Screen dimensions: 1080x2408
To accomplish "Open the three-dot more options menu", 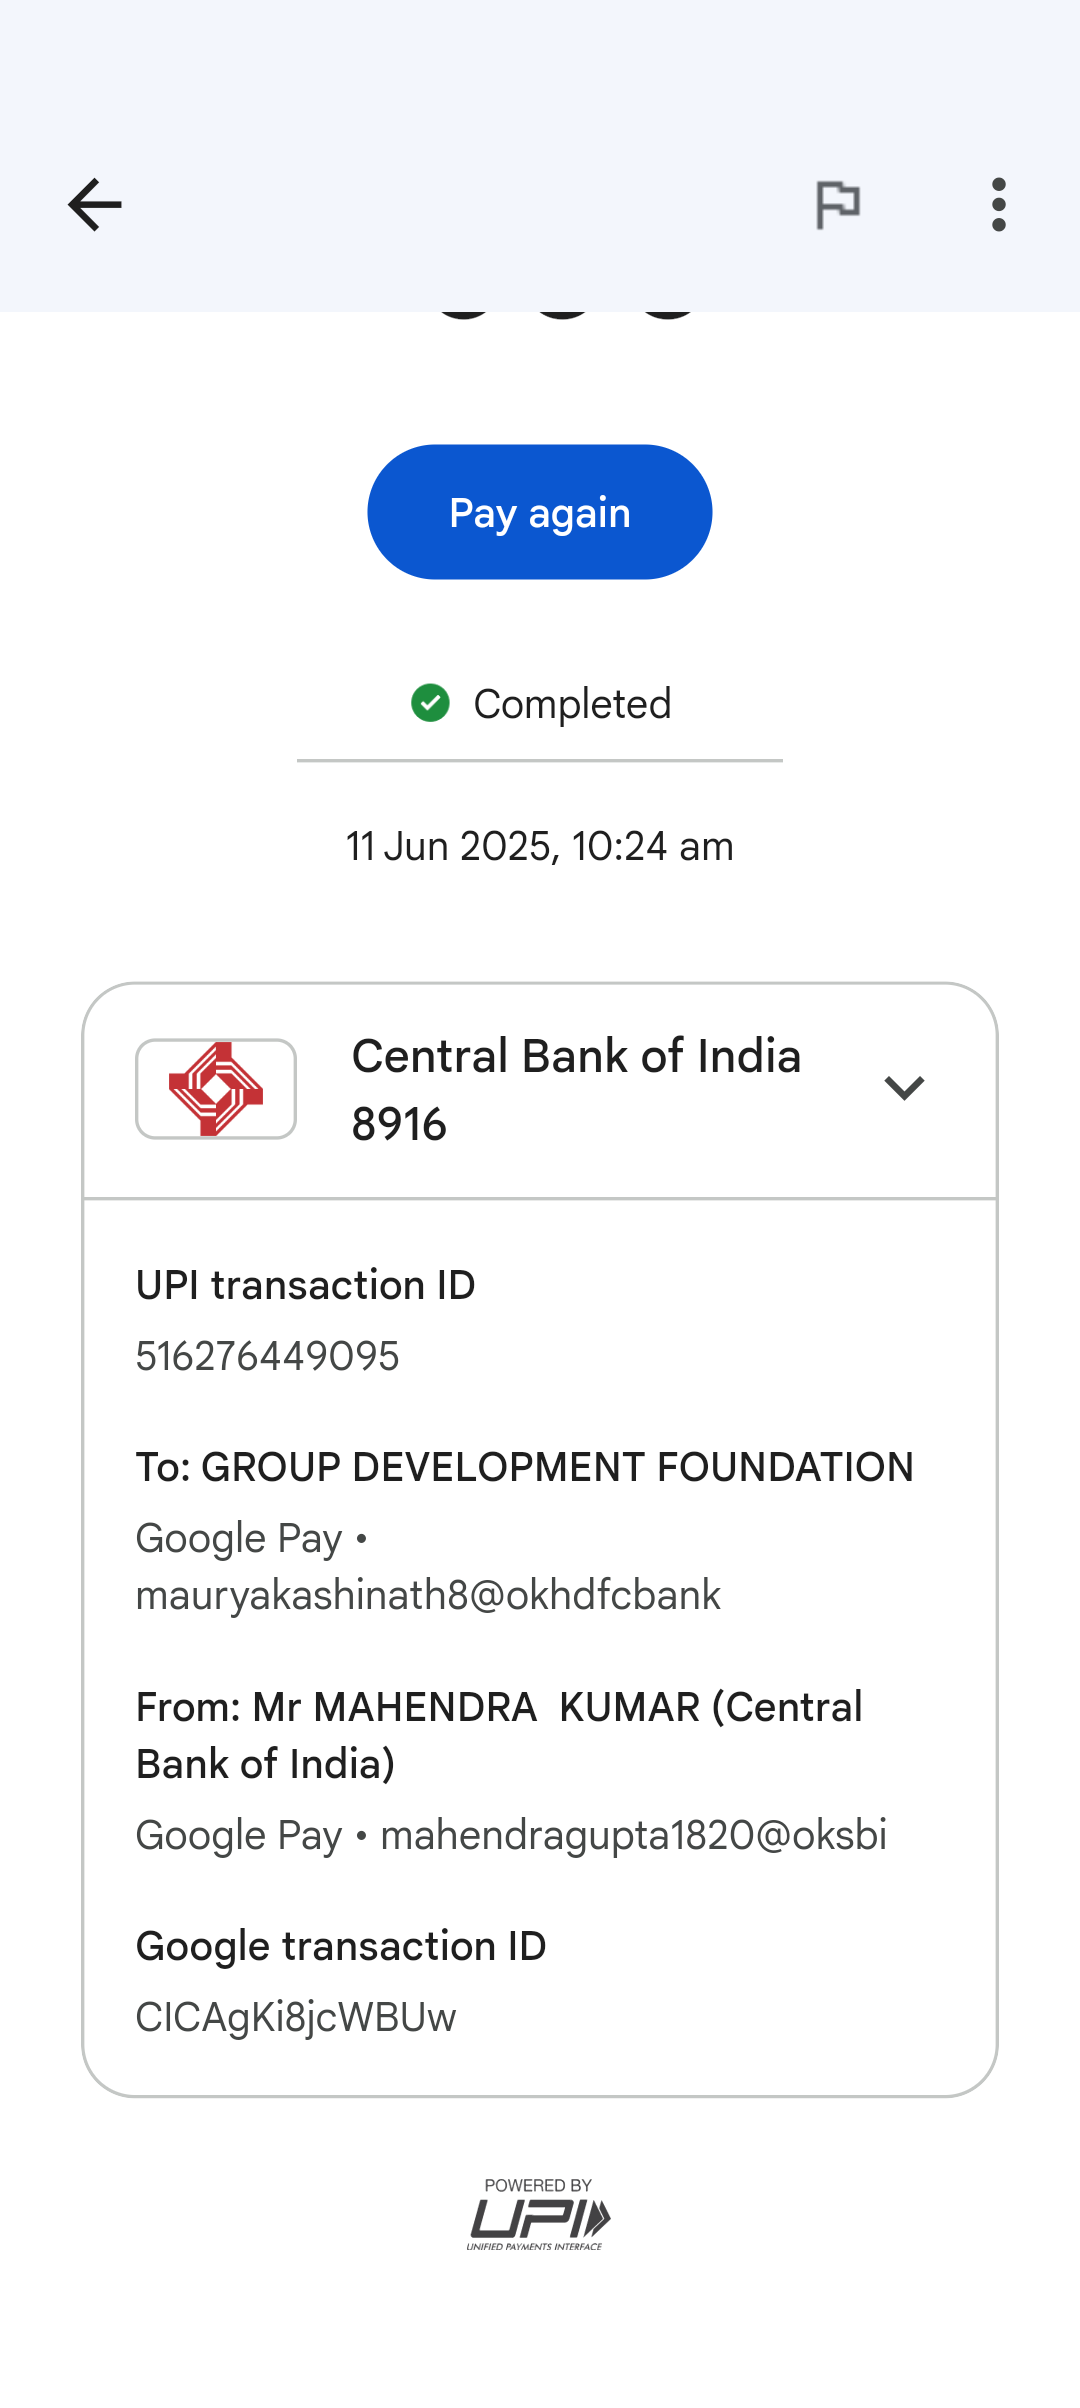I will [998, 205].
